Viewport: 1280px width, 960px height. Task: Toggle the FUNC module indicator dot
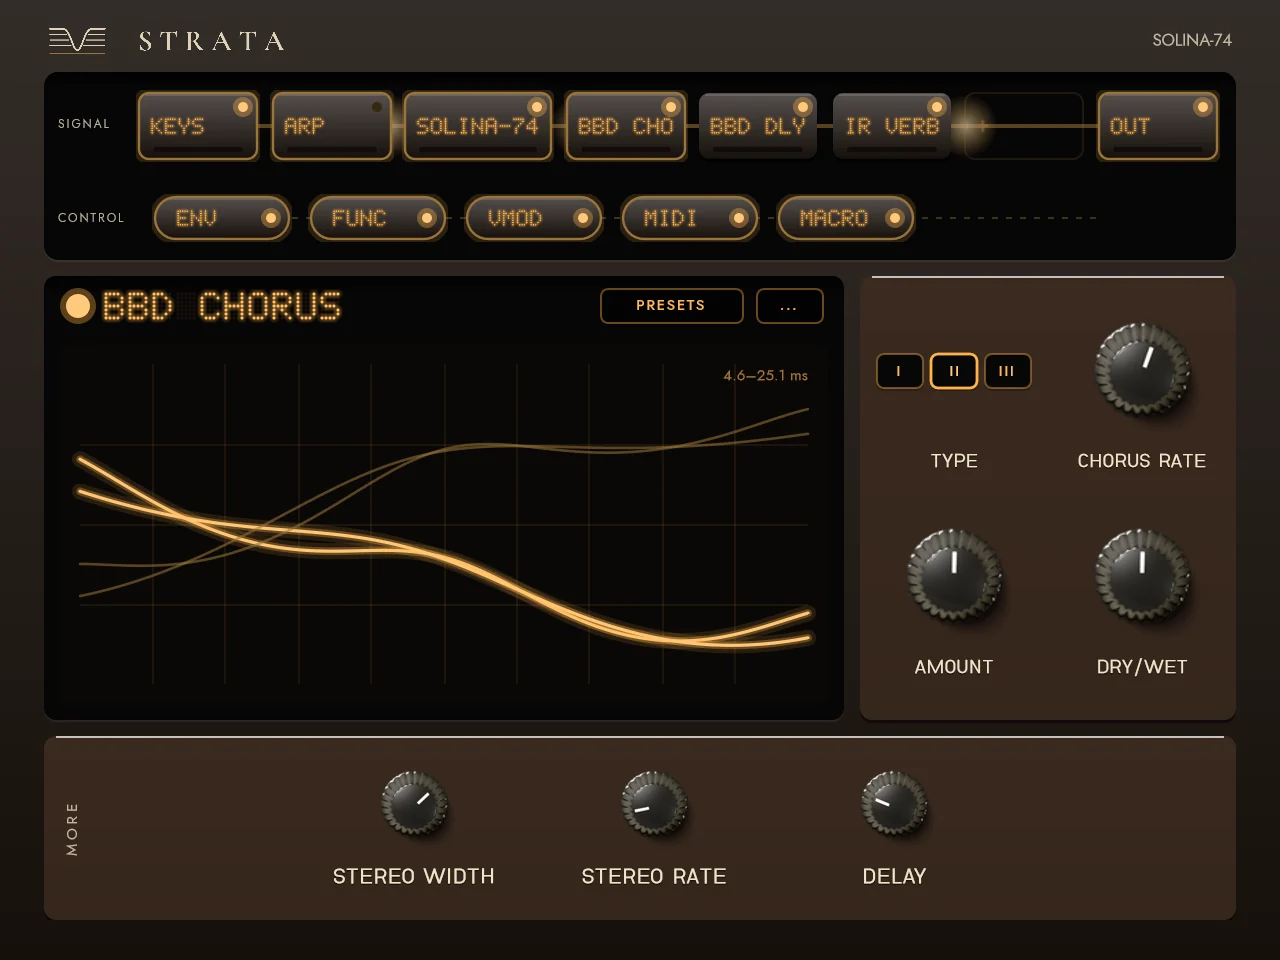pos(426,218)
